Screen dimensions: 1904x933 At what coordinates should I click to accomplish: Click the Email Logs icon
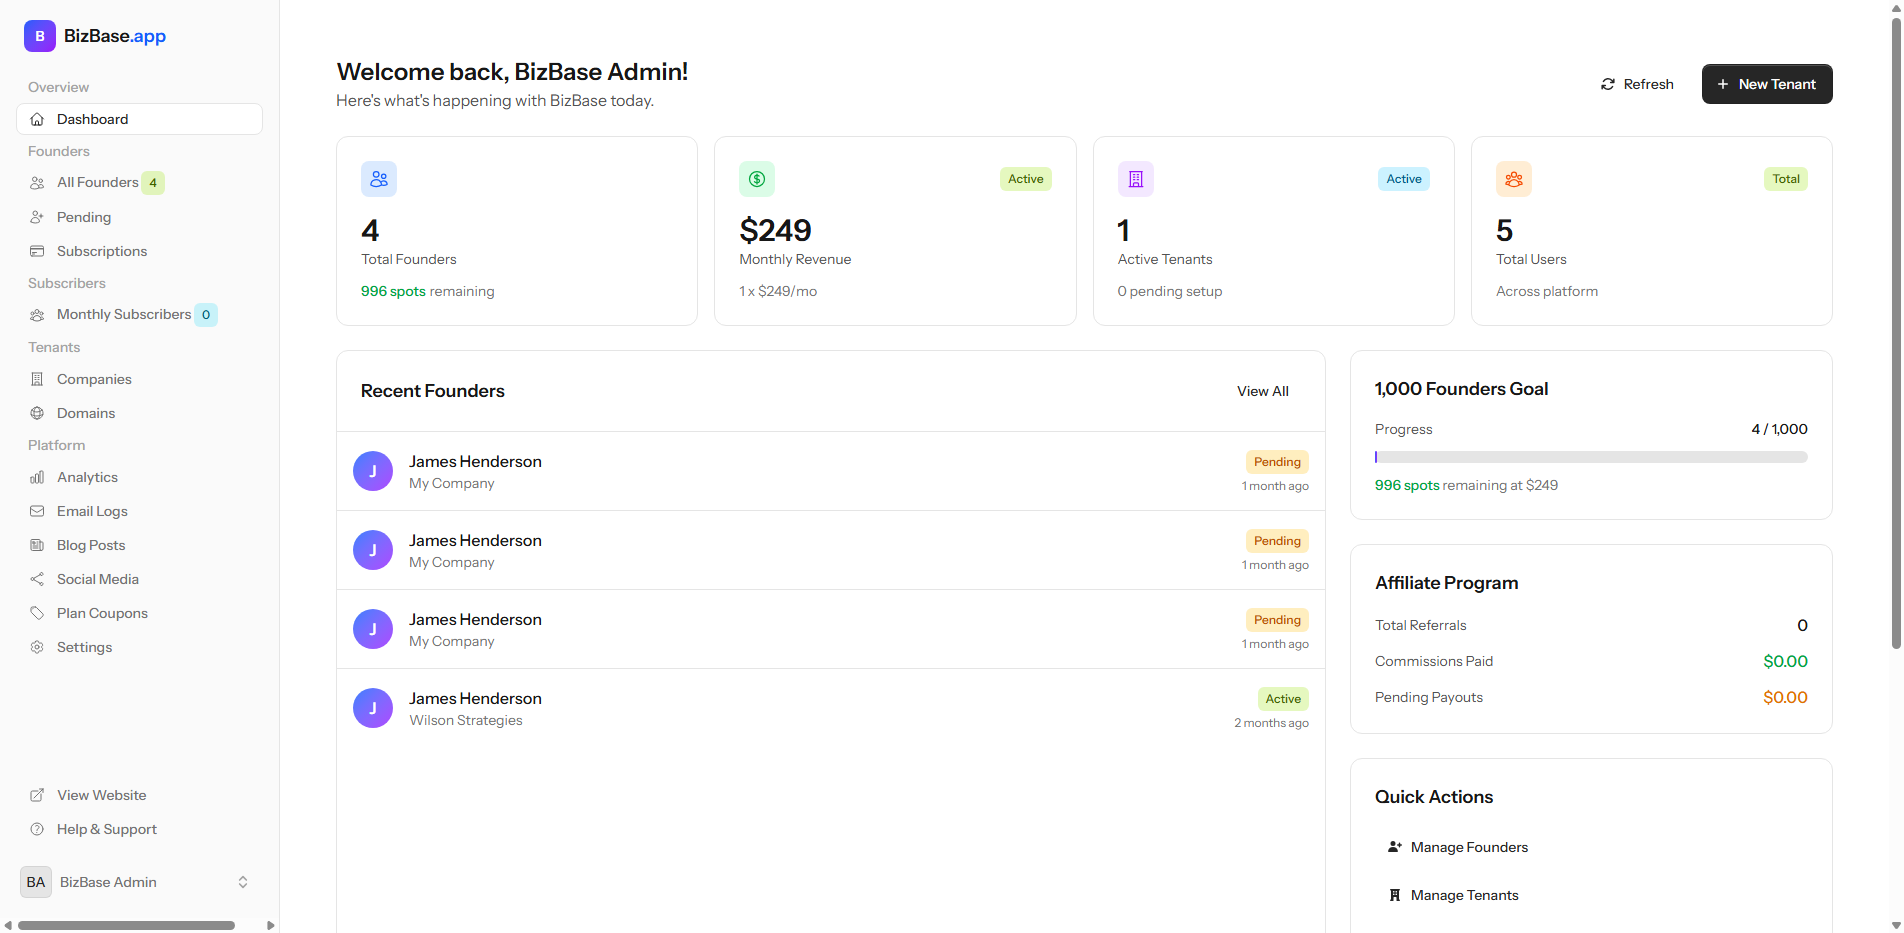[x=37, y=511]
